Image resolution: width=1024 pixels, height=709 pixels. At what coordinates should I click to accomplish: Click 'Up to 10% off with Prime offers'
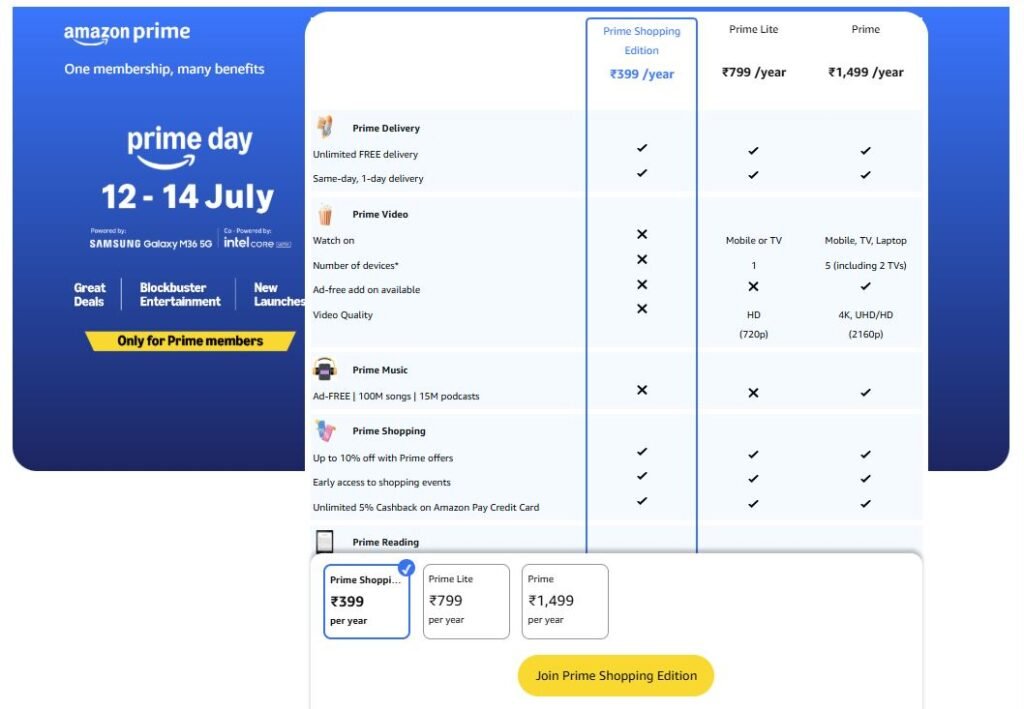pyautogui.click(x=383, y=458)
